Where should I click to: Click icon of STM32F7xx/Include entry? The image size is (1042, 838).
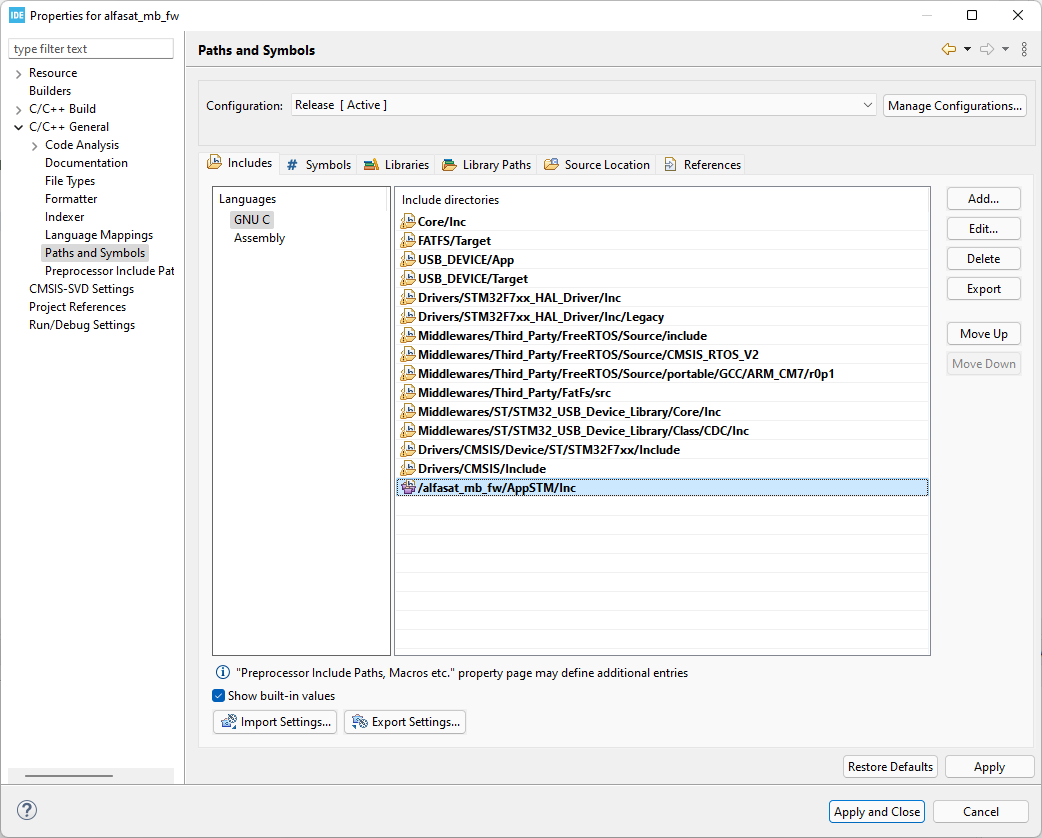(408, 449)
